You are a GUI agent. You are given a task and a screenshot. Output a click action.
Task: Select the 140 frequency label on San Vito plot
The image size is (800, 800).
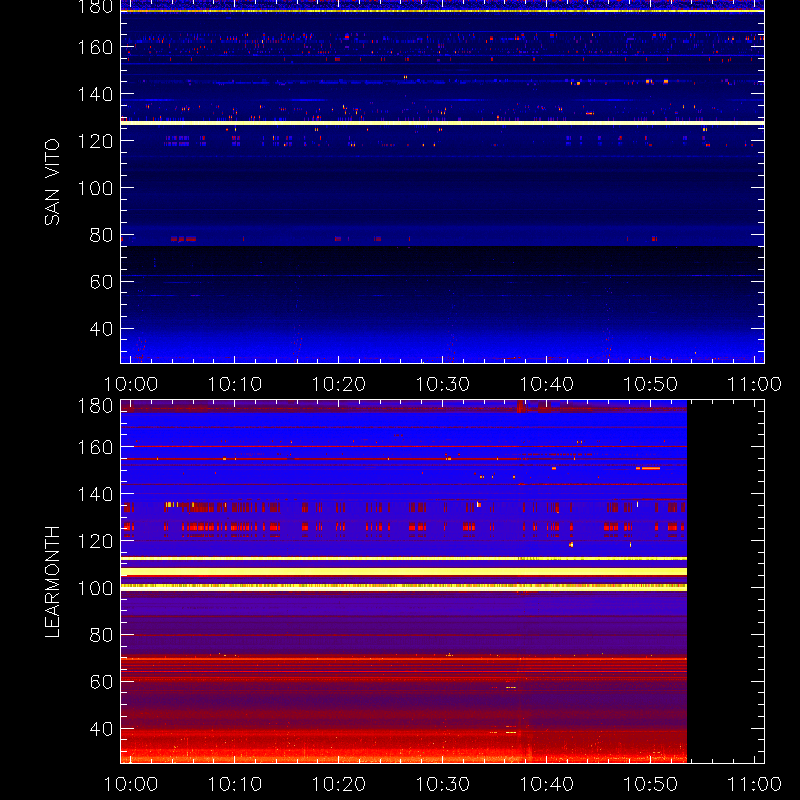pyautogui.click(x=95, y=94)
